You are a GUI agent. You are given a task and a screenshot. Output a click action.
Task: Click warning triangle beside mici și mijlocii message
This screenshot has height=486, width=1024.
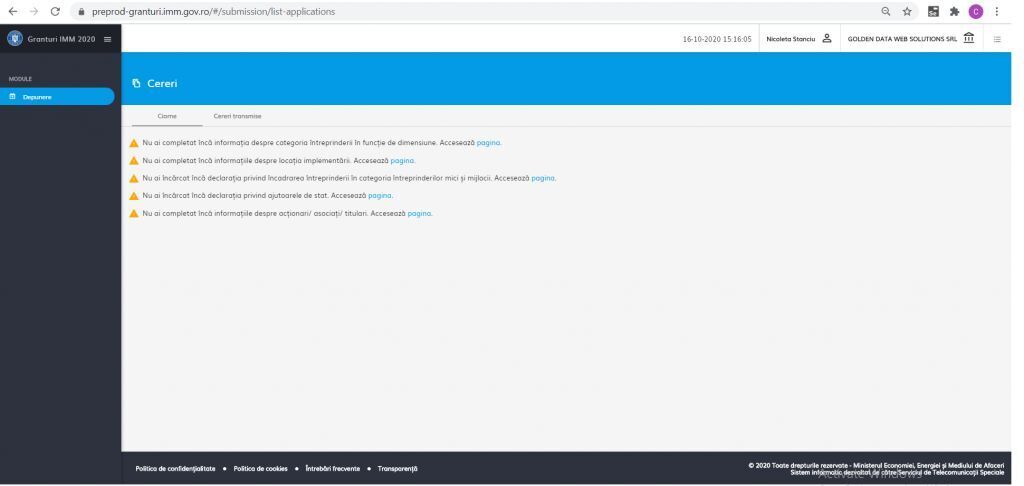click(x=134, y=178)
